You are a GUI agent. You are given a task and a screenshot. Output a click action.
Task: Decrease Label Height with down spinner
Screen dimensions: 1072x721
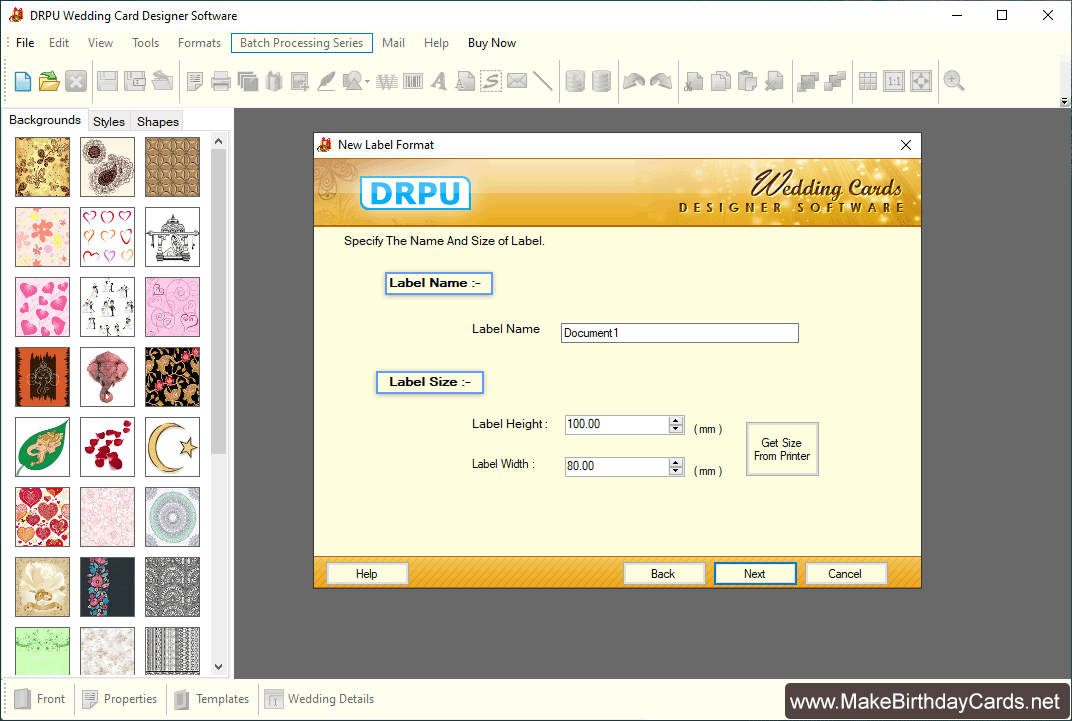click(x=676, y=429)
